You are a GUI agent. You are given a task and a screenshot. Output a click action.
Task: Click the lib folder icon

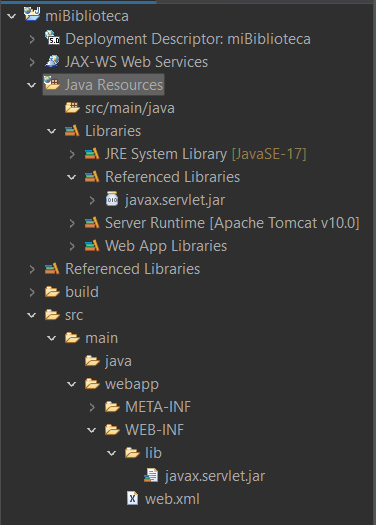132,453
